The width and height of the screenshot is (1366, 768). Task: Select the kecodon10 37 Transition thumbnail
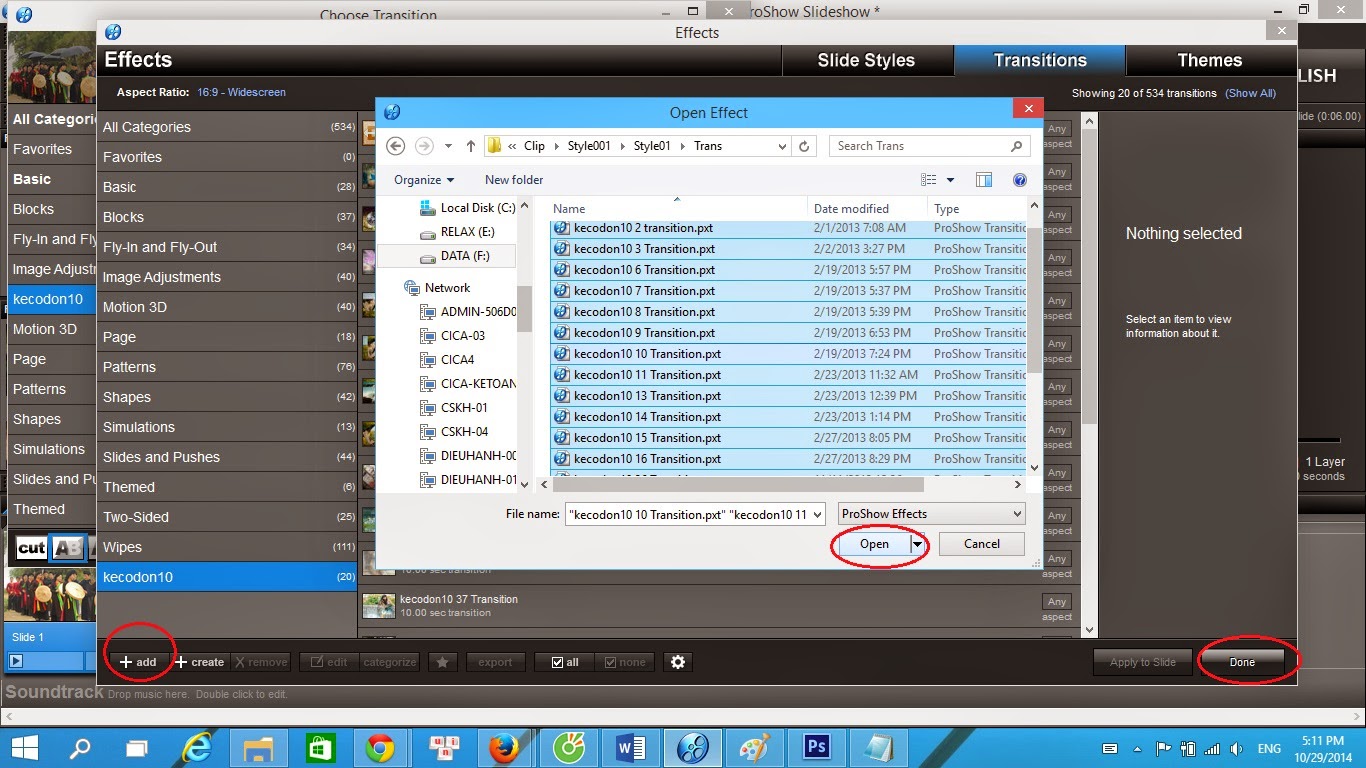pos(379,605)
